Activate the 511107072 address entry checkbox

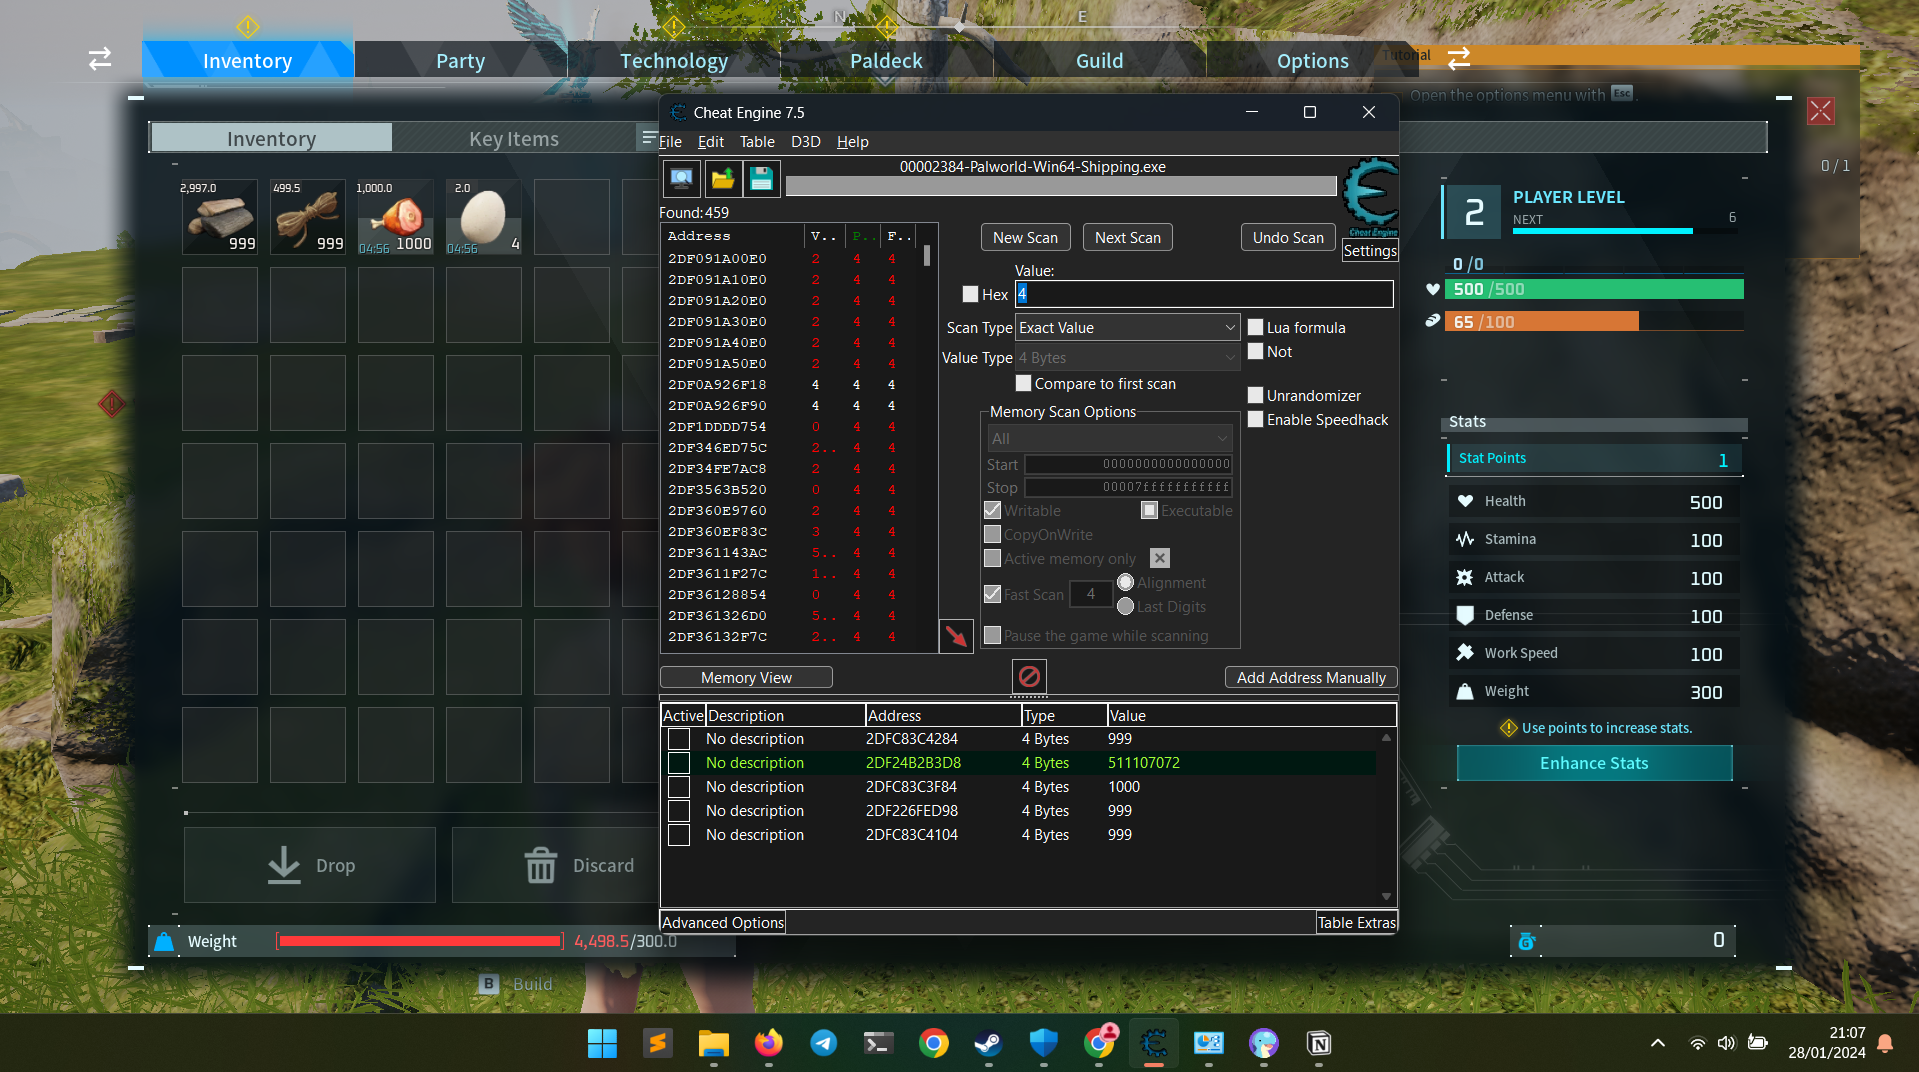pyautogui.click(x=679, y=762)
